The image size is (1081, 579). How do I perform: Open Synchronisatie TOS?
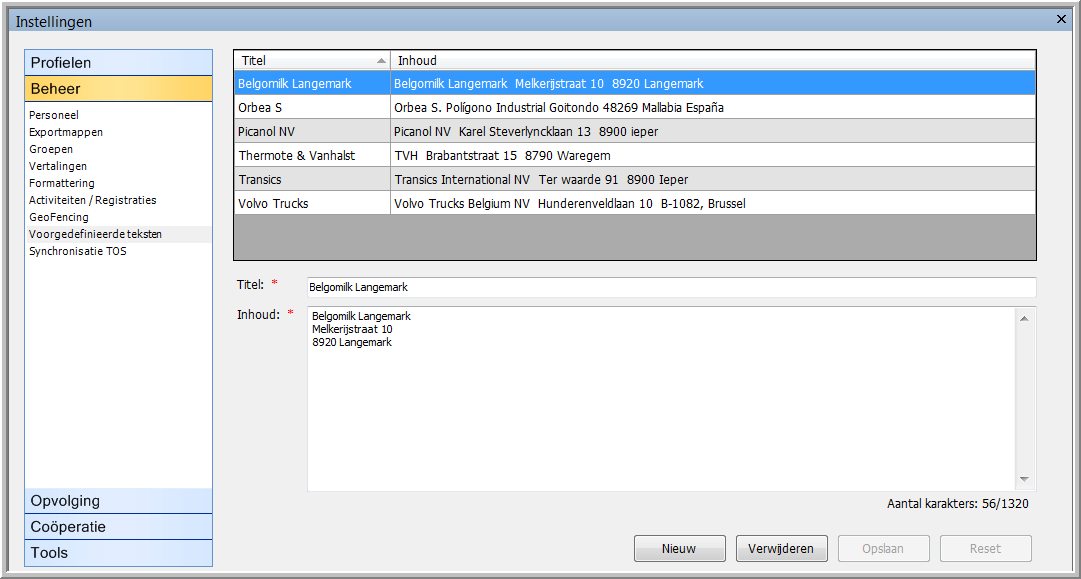[x=78, y=251]
